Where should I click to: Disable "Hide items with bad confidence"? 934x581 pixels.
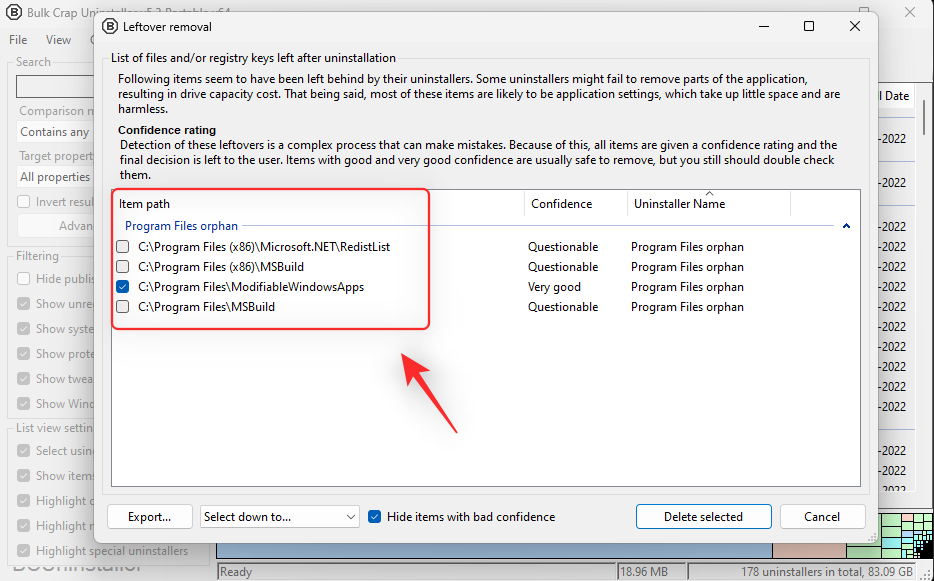(374, 517)
